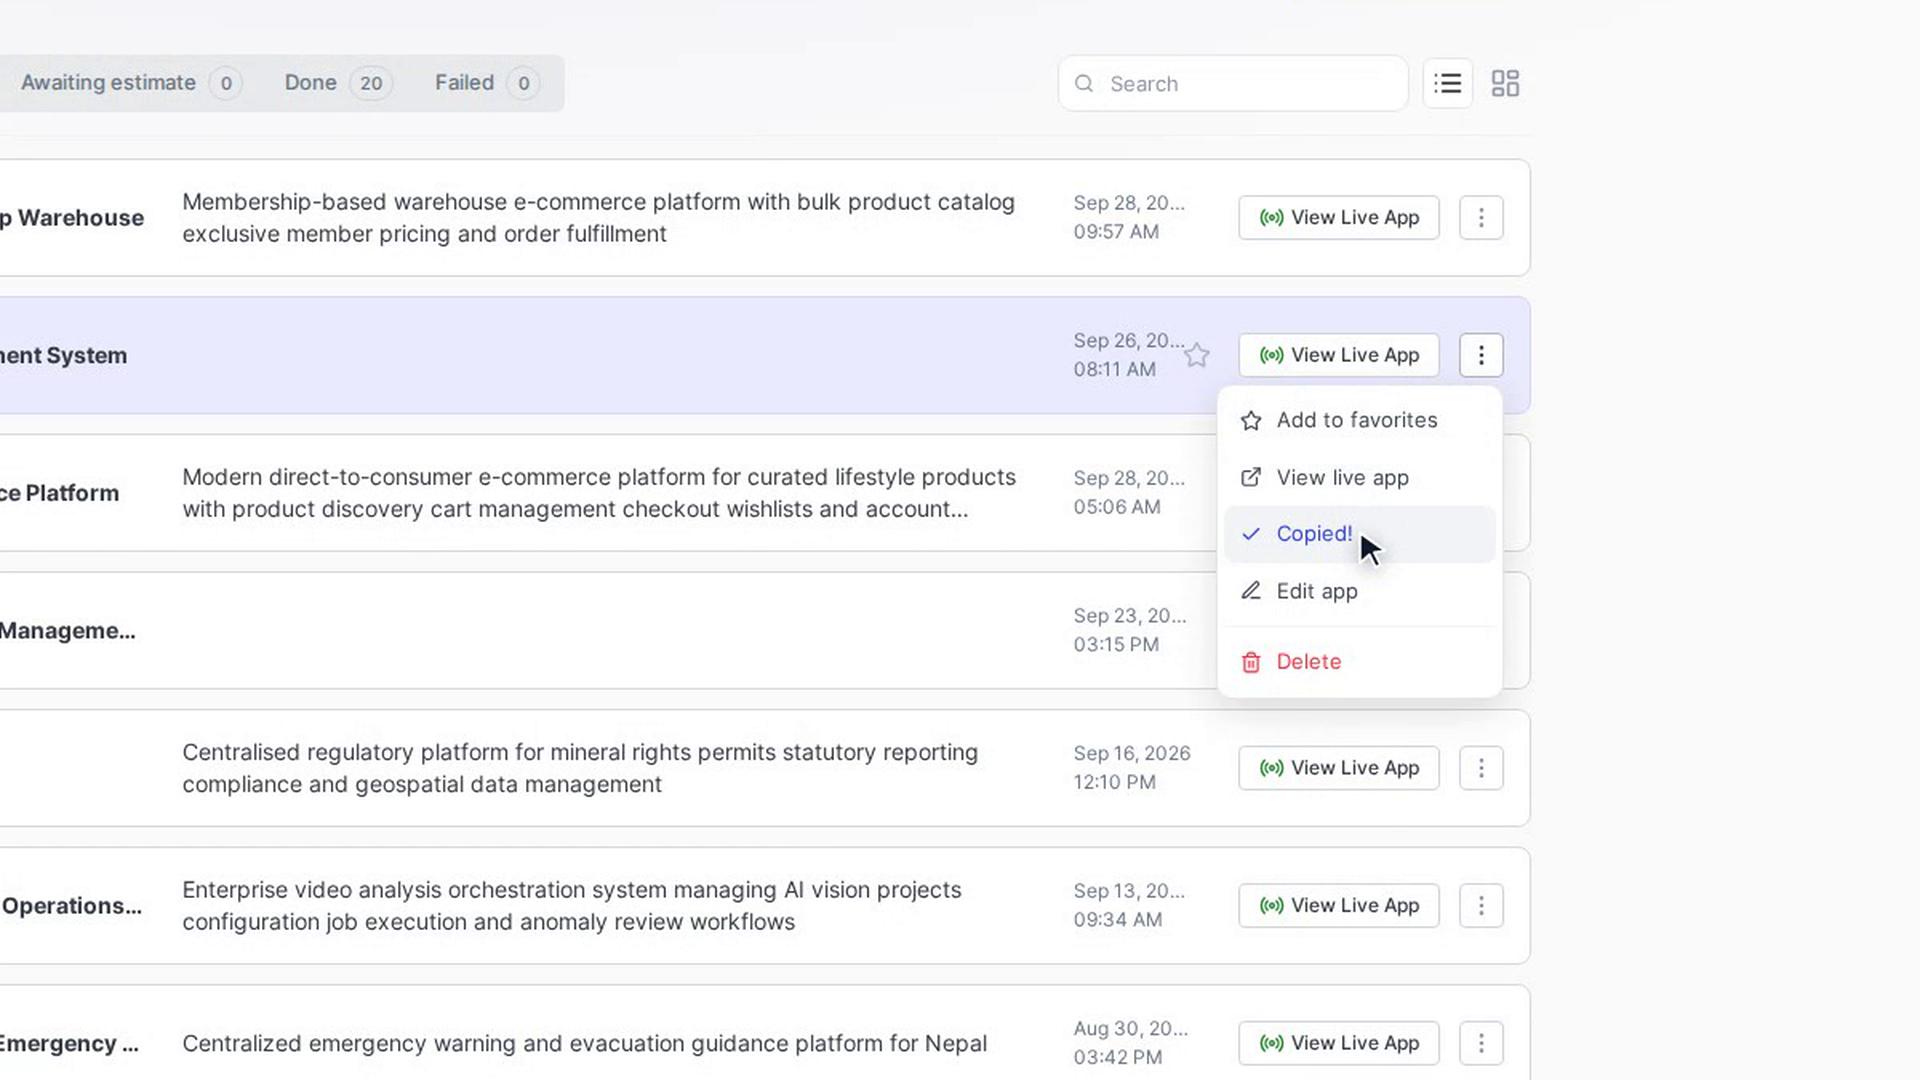Viewport: 1920px width, 1080px height.
Task: Filter by Awaiting estimate tab
Action: coord(130,83)
